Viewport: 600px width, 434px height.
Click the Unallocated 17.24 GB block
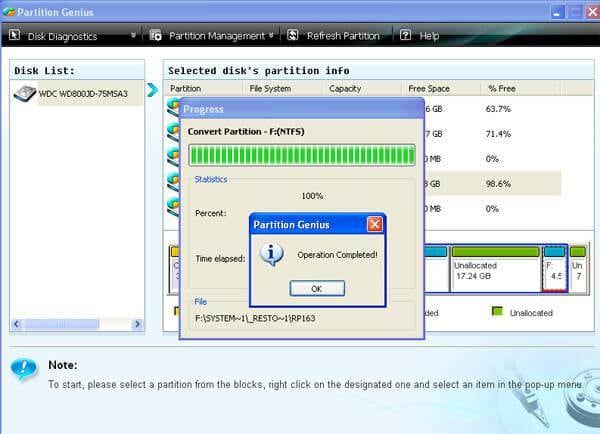[x=496, y=269]
